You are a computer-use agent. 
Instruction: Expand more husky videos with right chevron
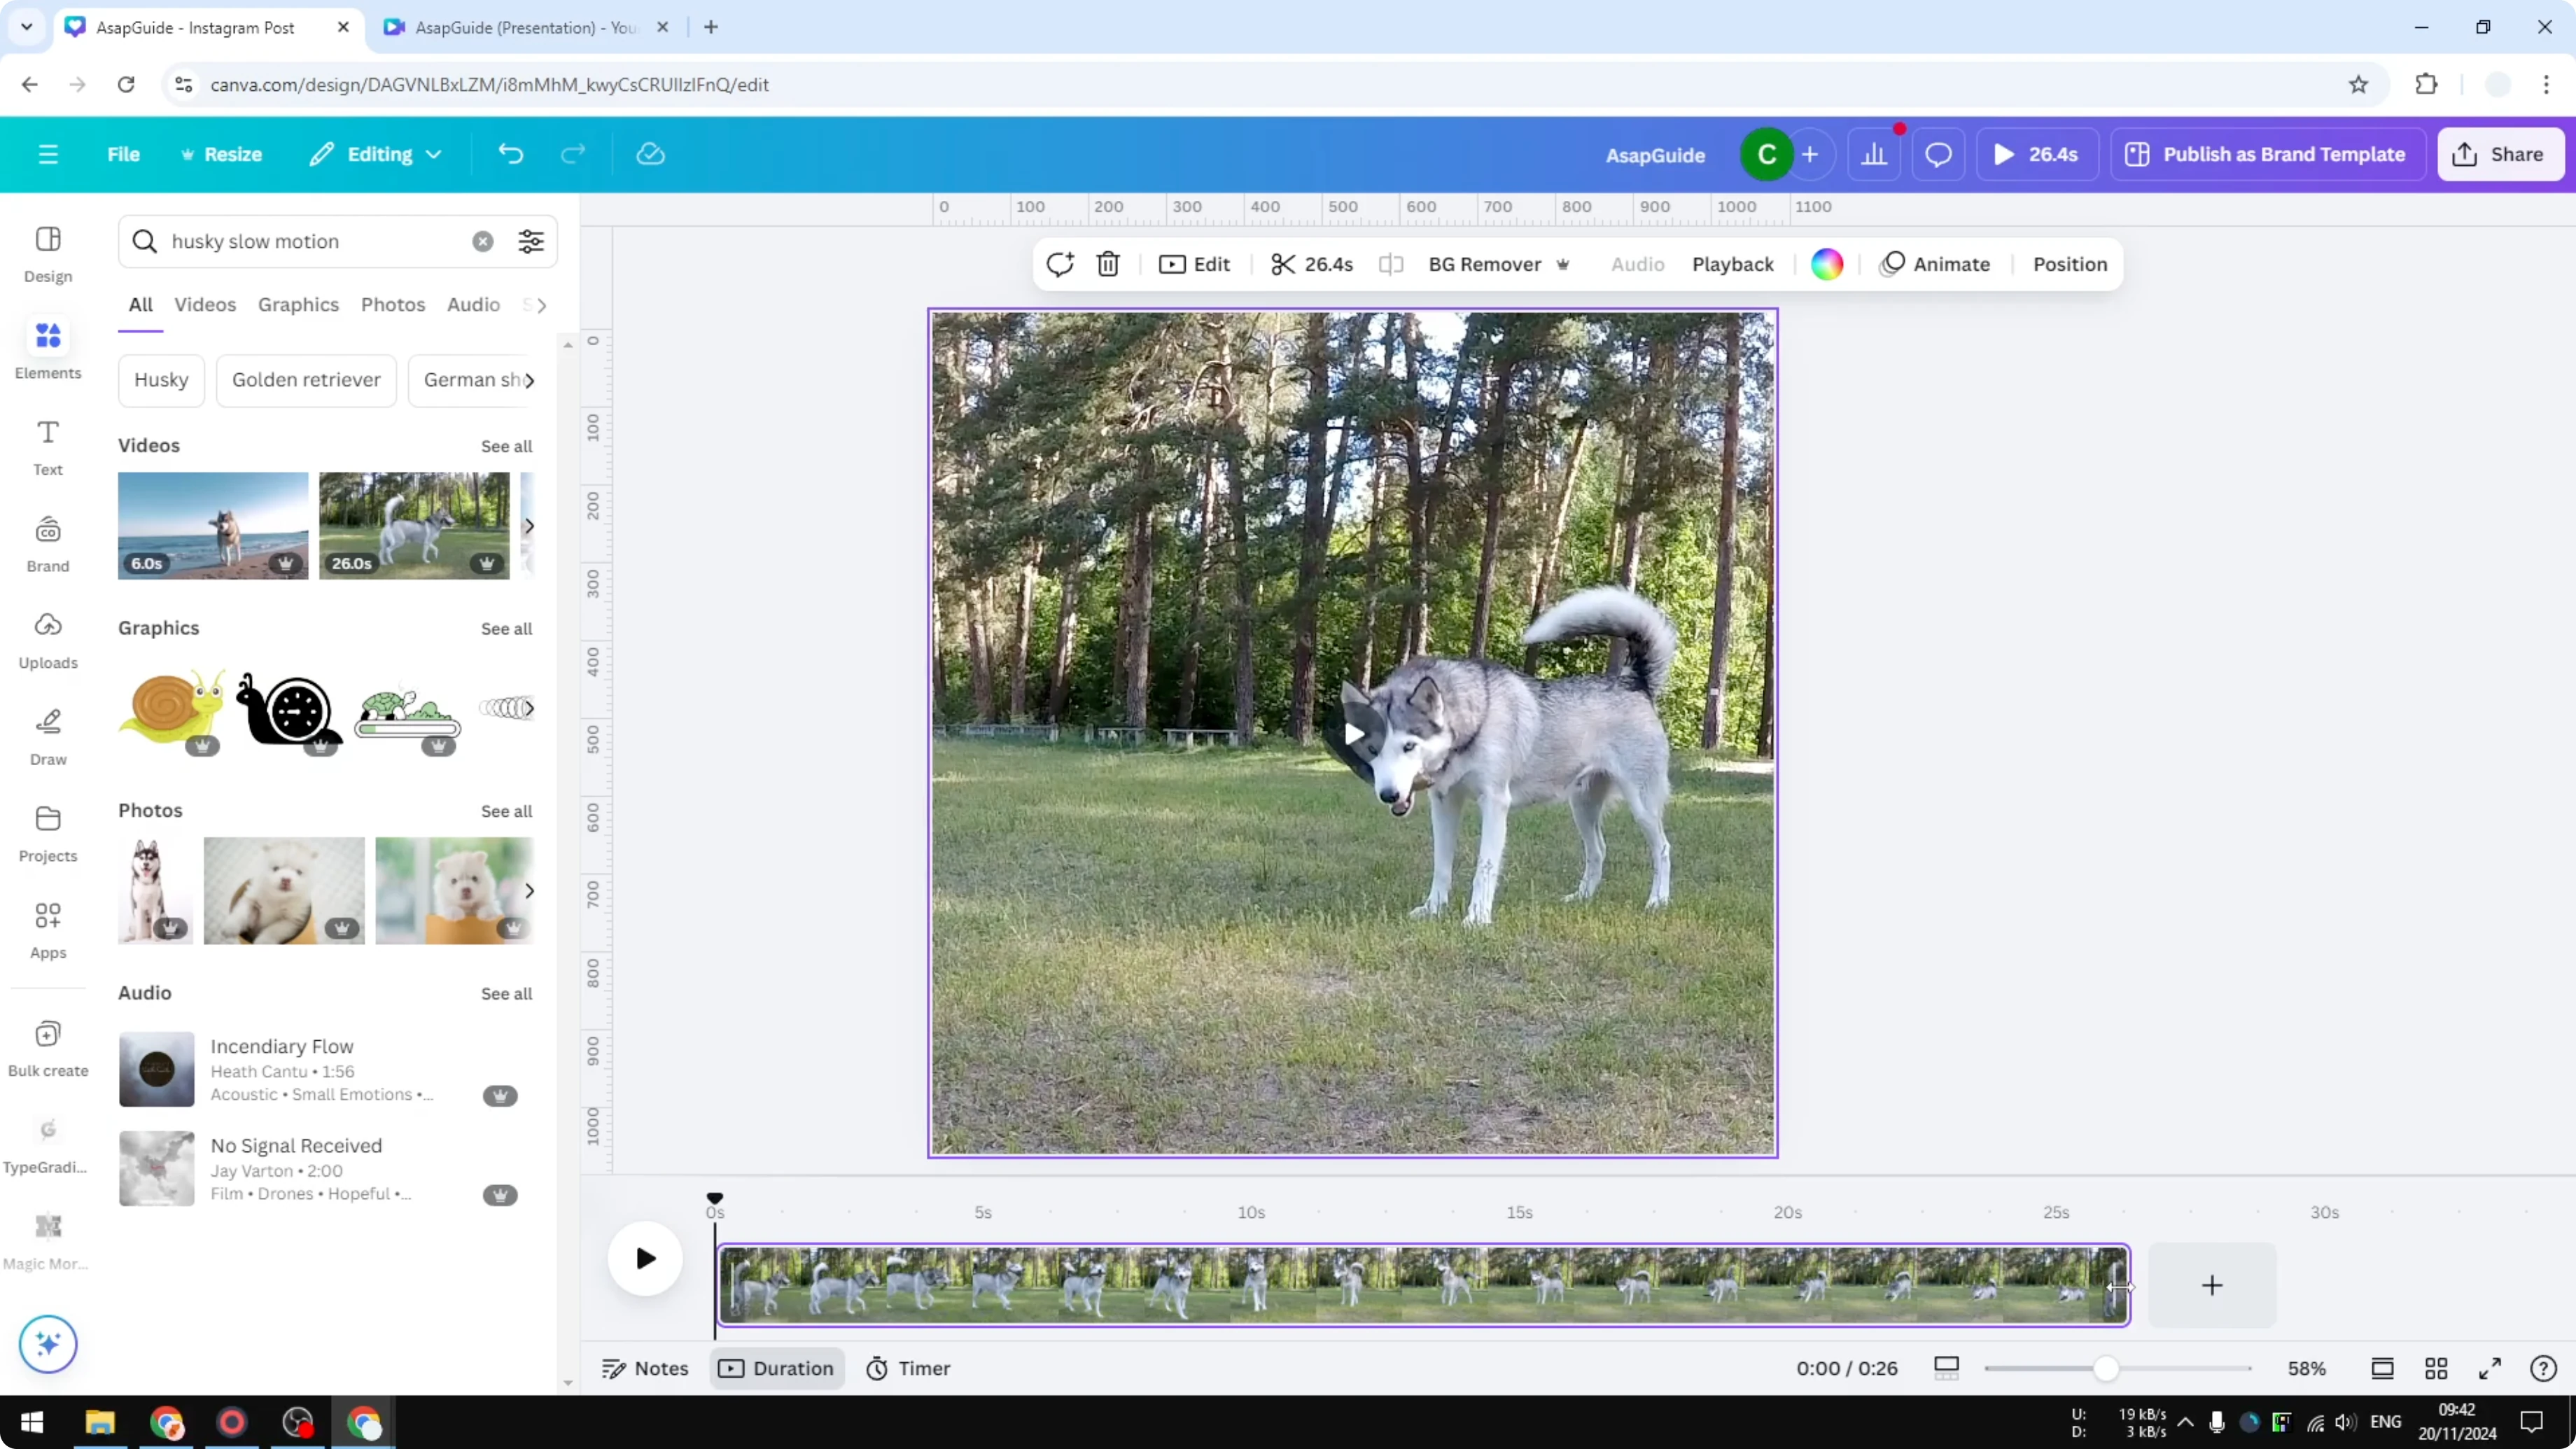click(529, 525)
